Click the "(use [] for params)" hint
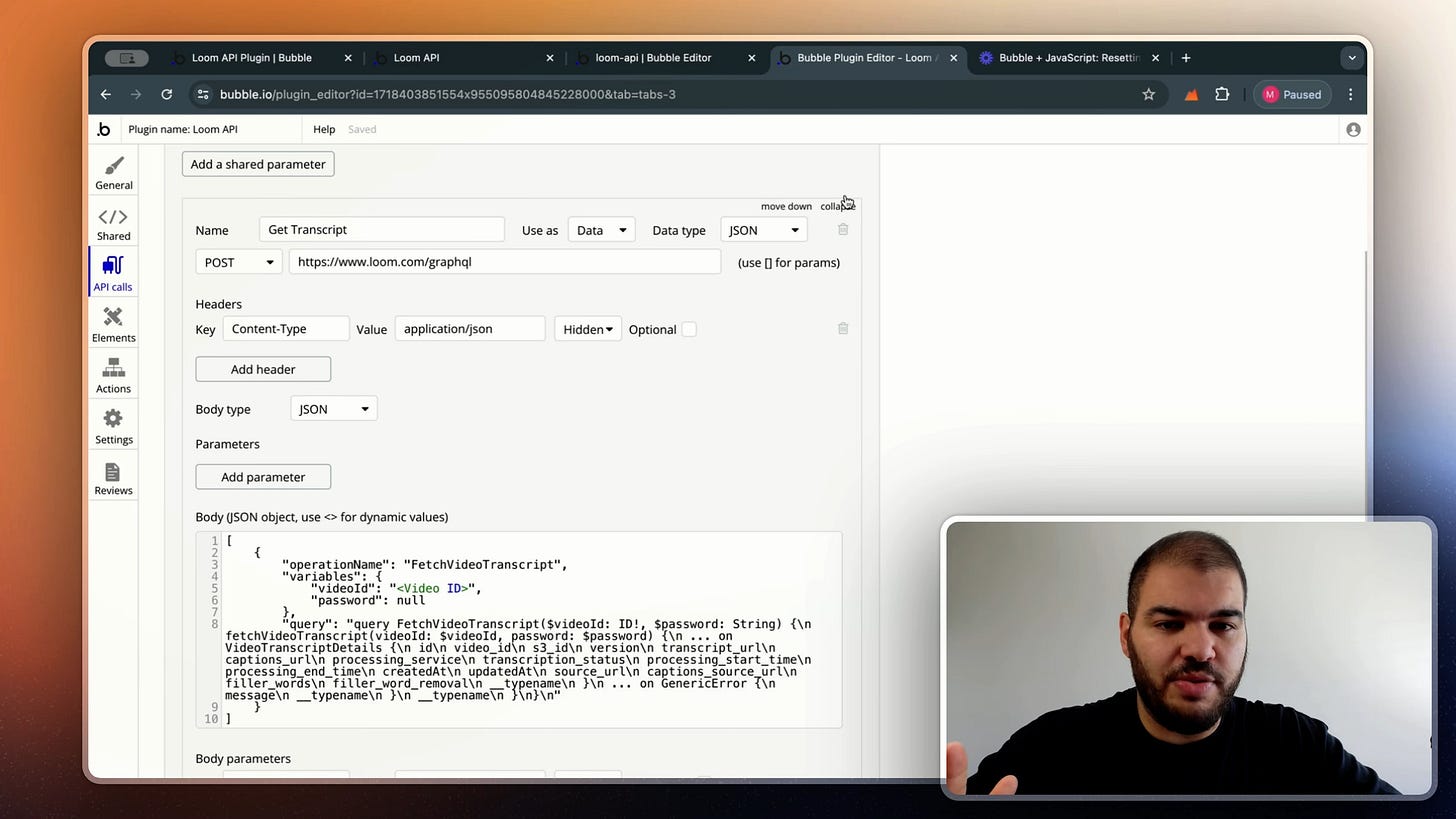The width and height of the screenshot is (1456, 819). click(789, 263)
